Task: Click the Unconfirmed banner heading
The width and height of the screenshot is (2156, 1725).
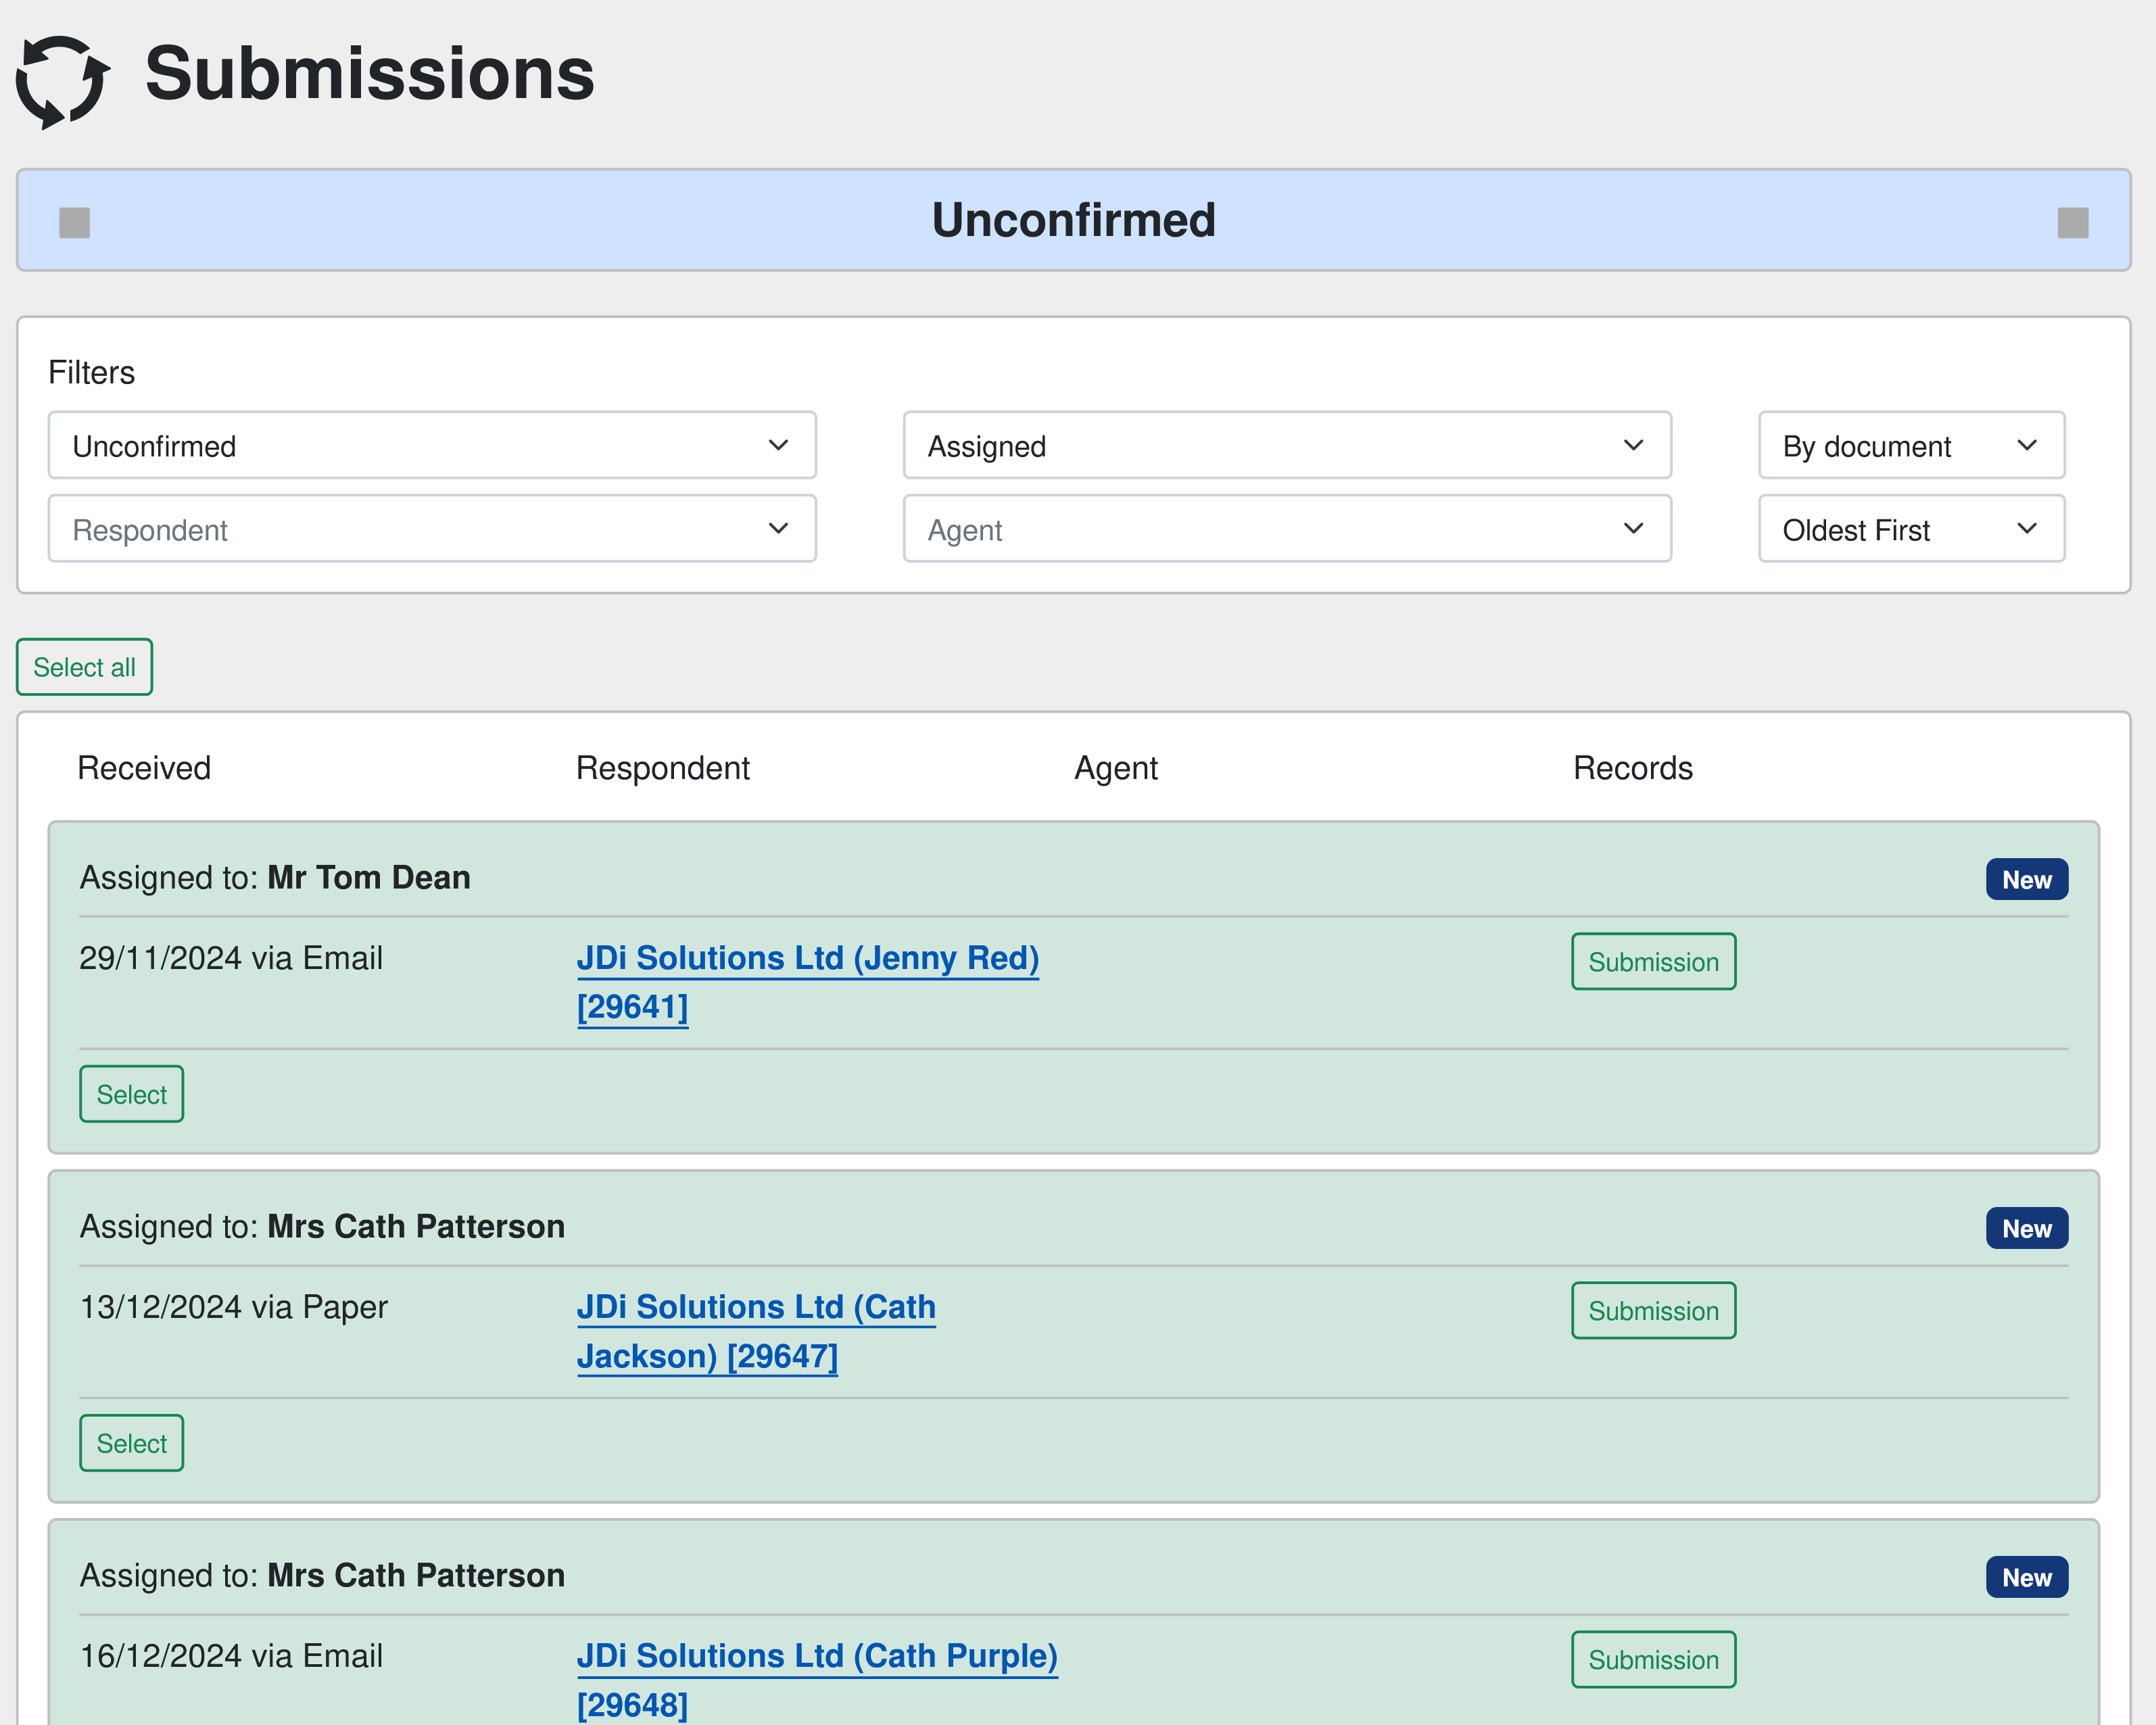Action: 1073,220
